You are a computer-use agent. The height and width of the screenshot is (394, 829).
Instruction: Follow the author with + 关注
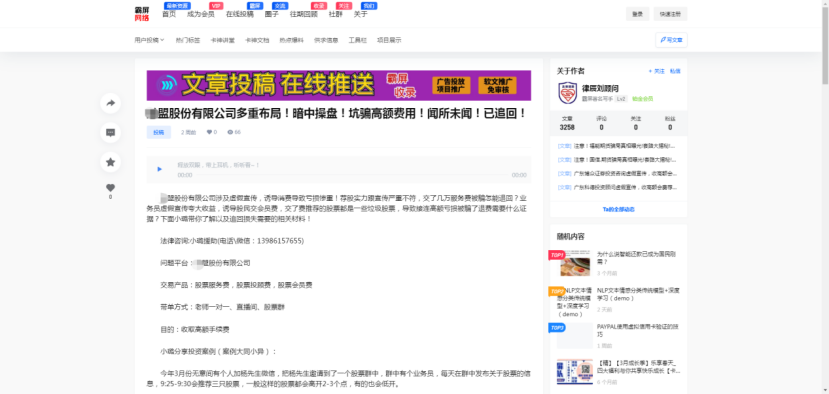tap(657, 71)
